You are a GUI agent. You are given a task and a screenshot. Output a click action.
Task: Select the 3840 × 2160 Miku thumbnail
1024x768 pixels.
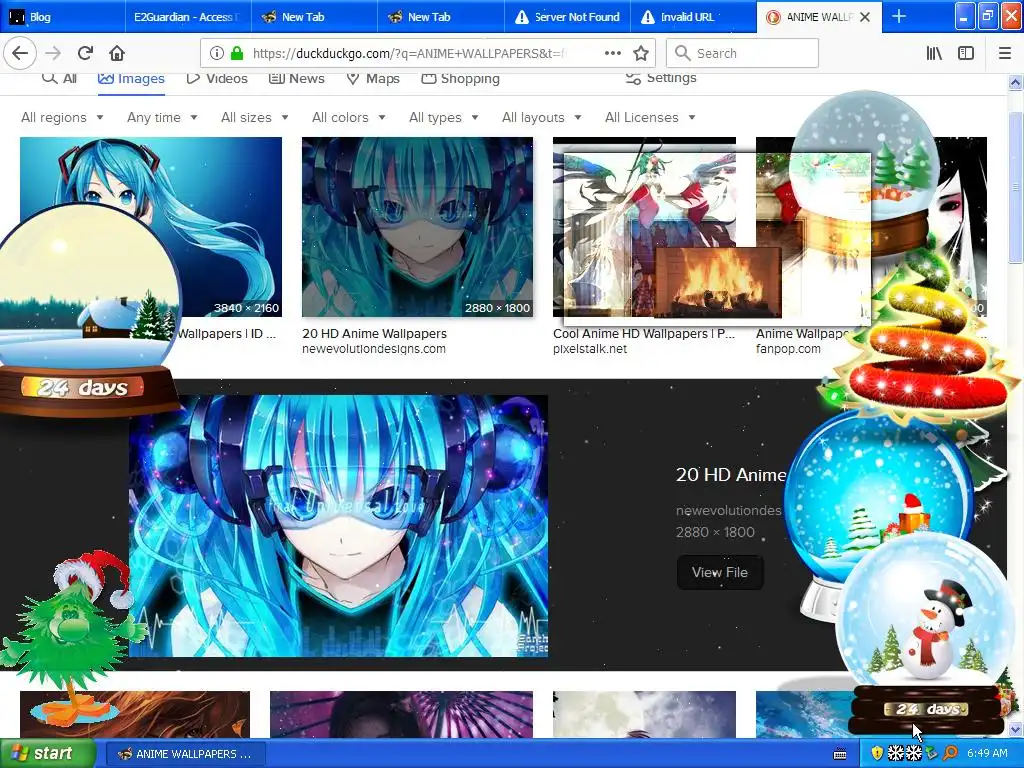[x=151, y=227]
